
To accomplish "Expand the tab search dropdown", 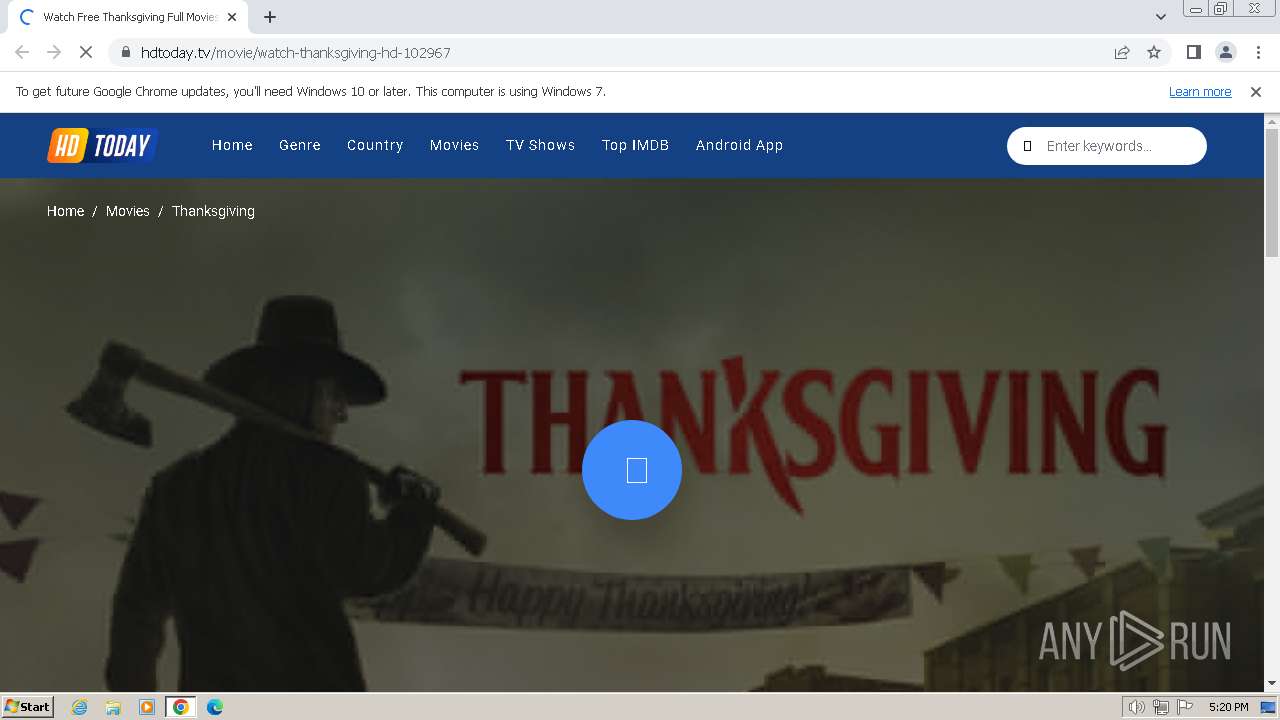I will tap(1161, 17).
